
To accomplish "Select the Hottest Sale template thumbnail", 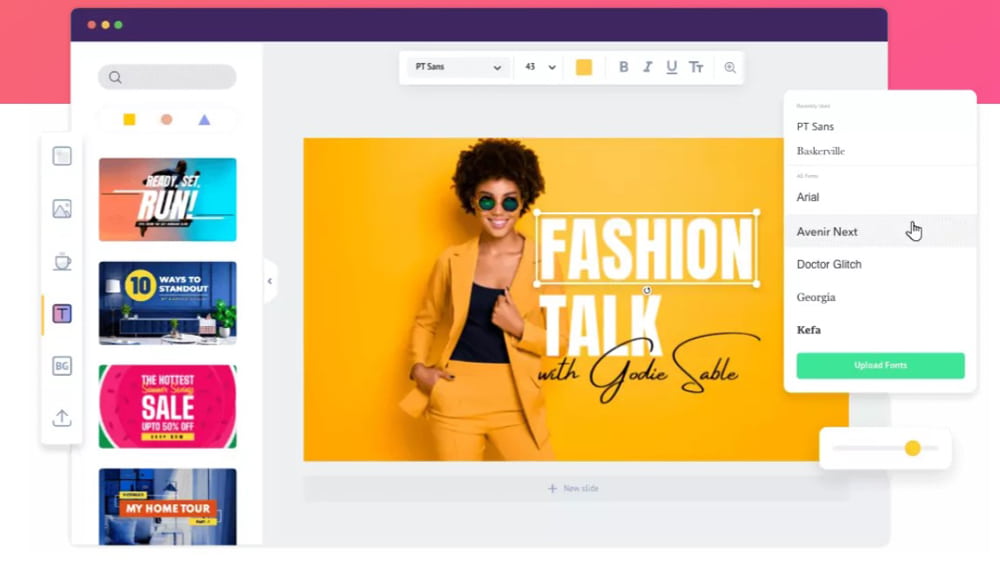I will (x=168, y=406).
